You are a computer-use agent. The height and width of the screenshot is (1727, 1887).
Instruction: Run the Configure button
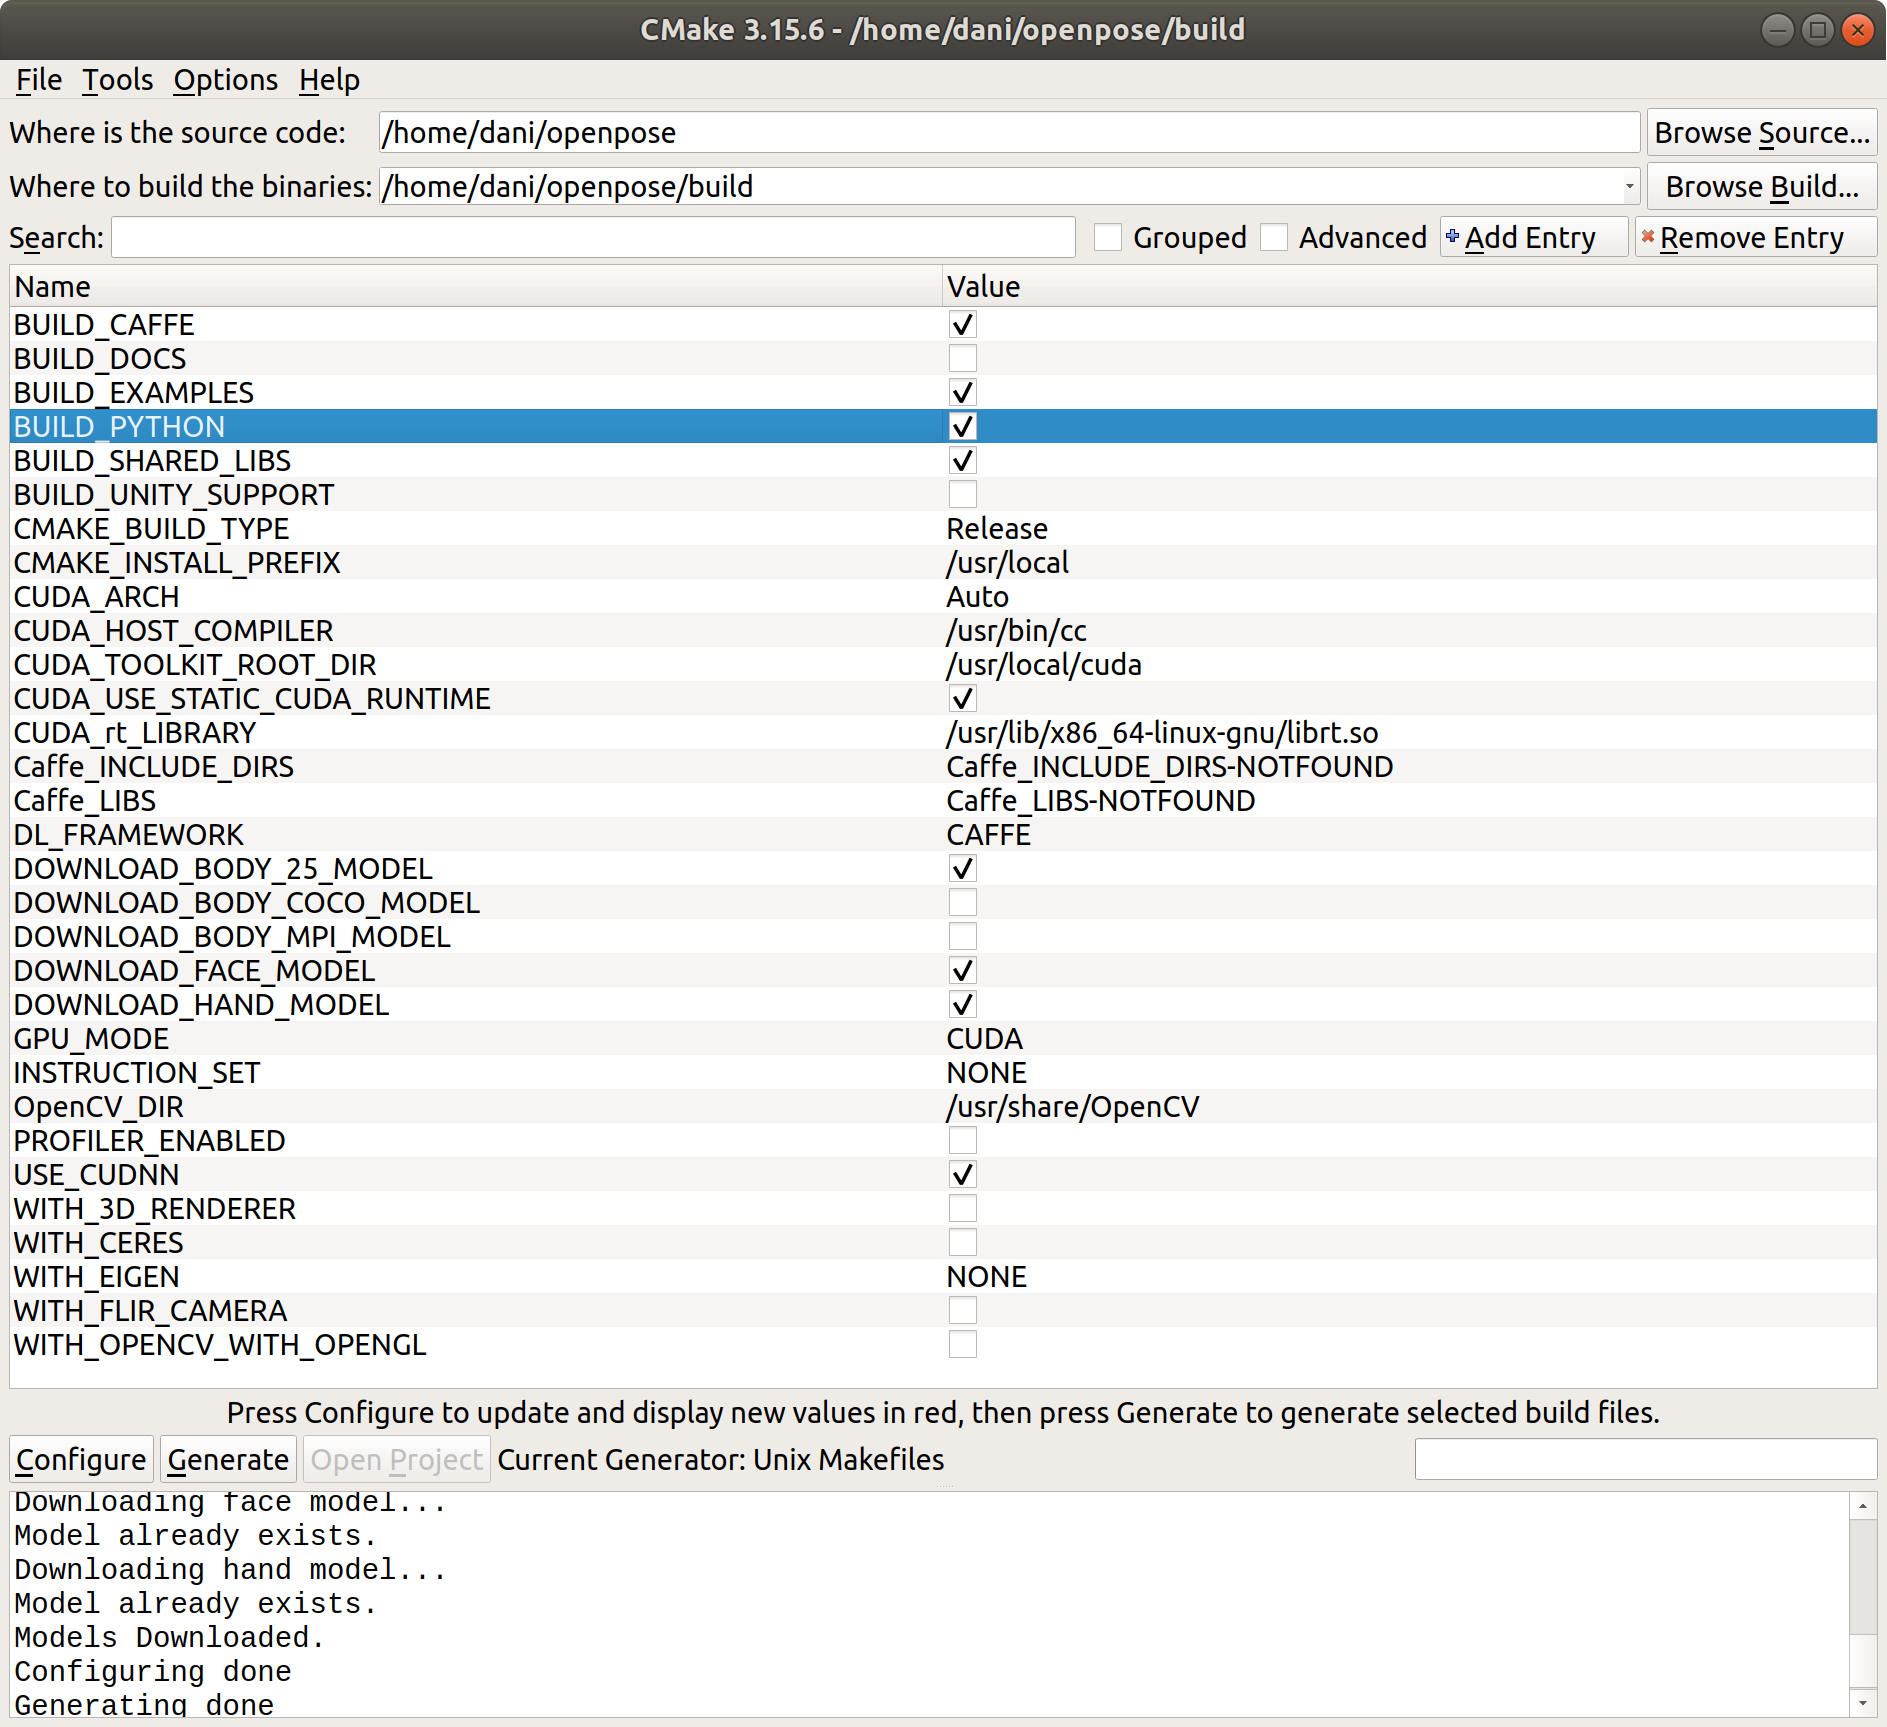point(81,1460)
